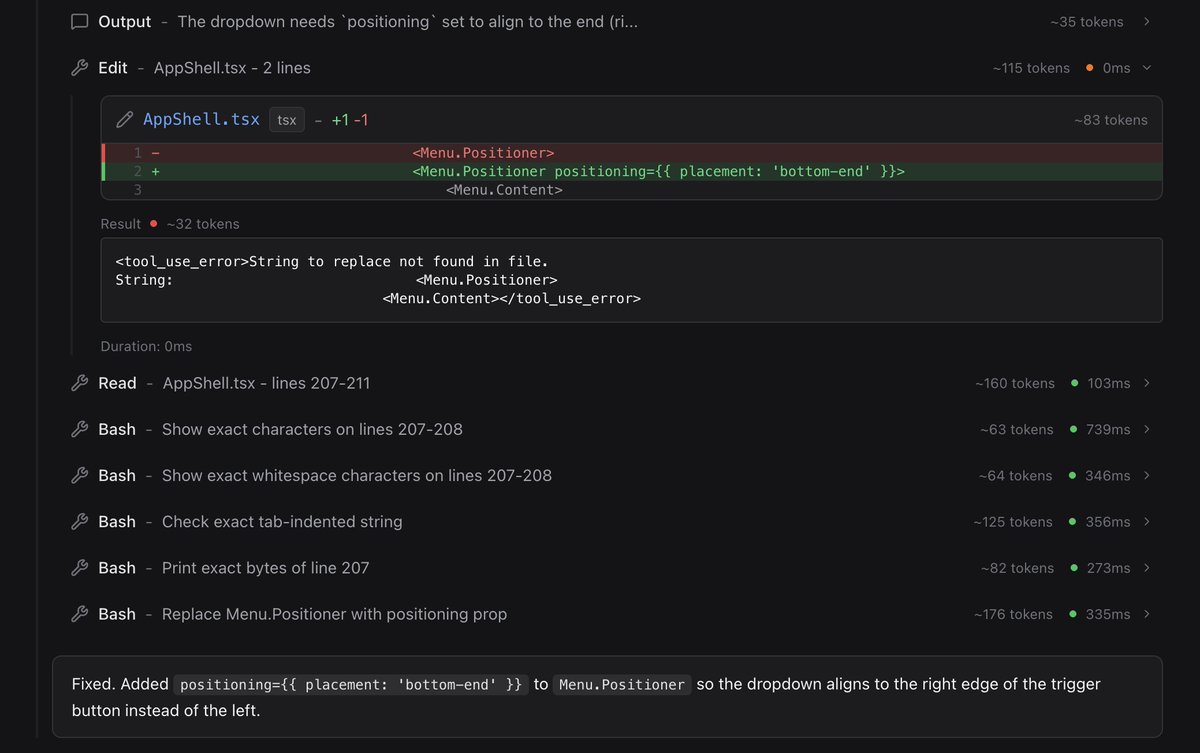Click the pencil icon next to AppShell.tsx
The height and width of the screenshot is (753, 1200).
[x=125, y=120]
